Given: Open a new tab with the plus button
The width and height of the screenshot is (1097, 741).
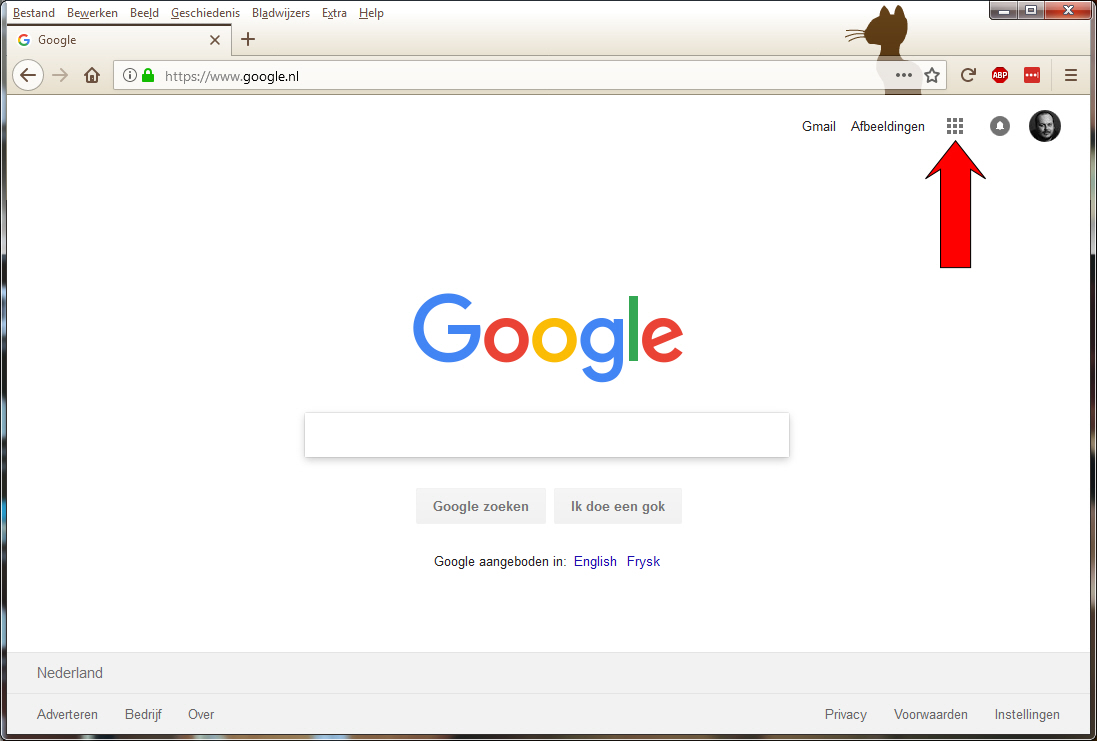Looking at the screenshot, I should pyautogui.click(x=248, y=40).
